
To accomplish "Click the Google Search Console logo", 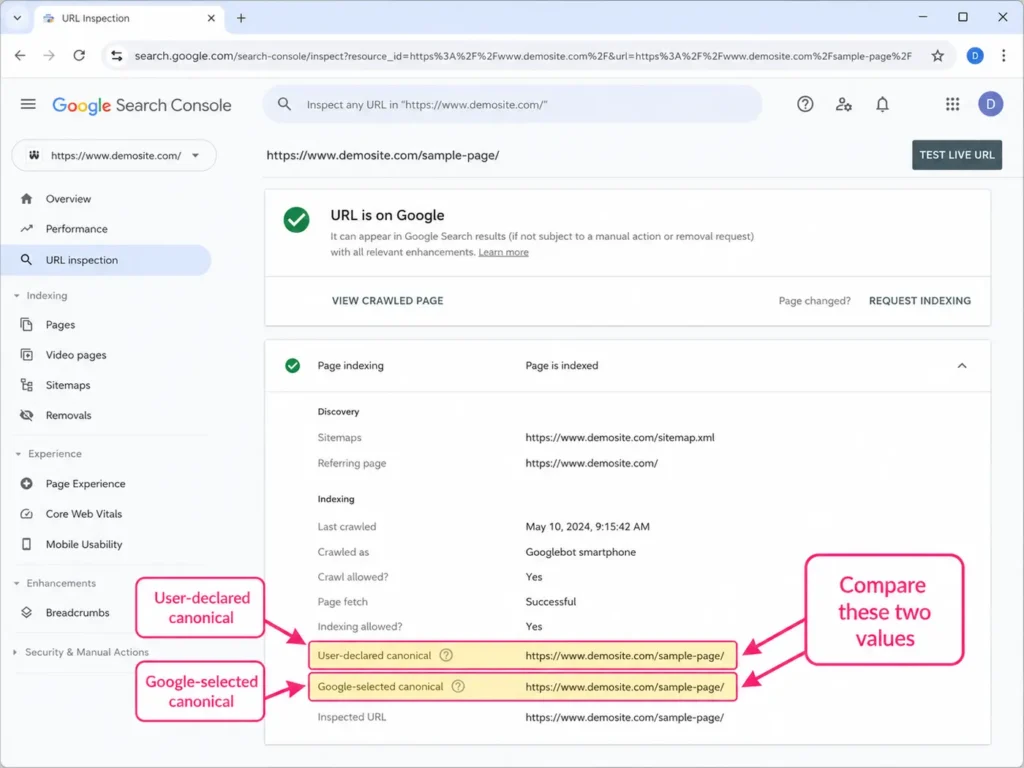I will coord(142,105).
